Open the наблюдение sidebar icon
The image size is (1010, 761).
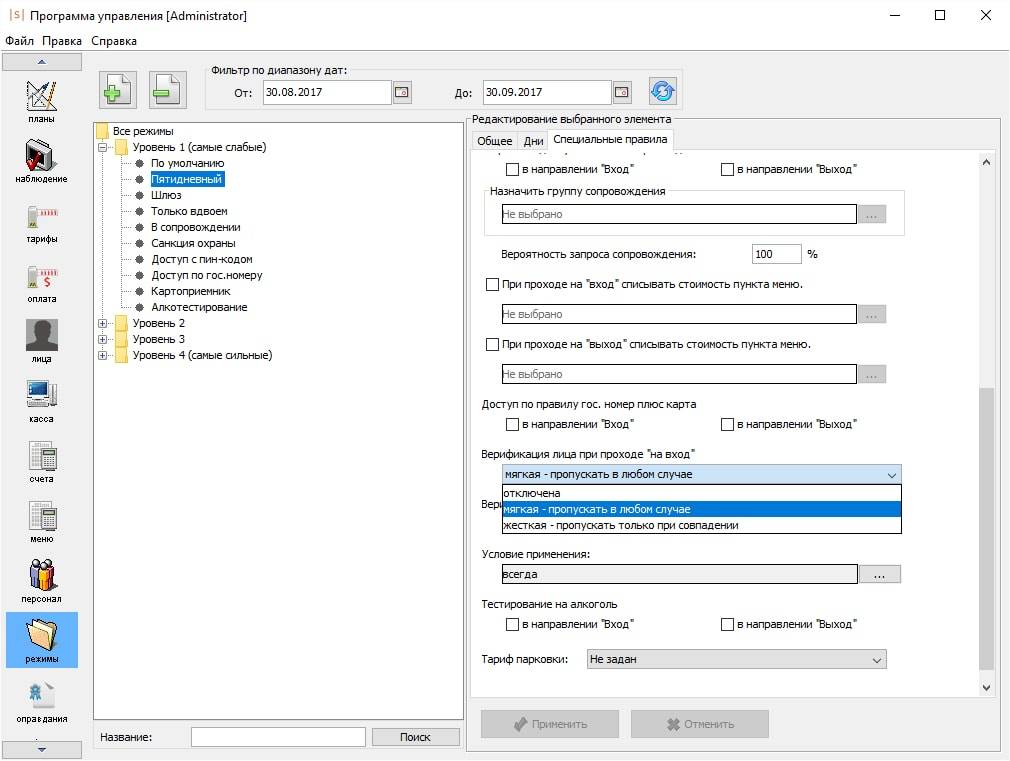(x=41, y=158)
